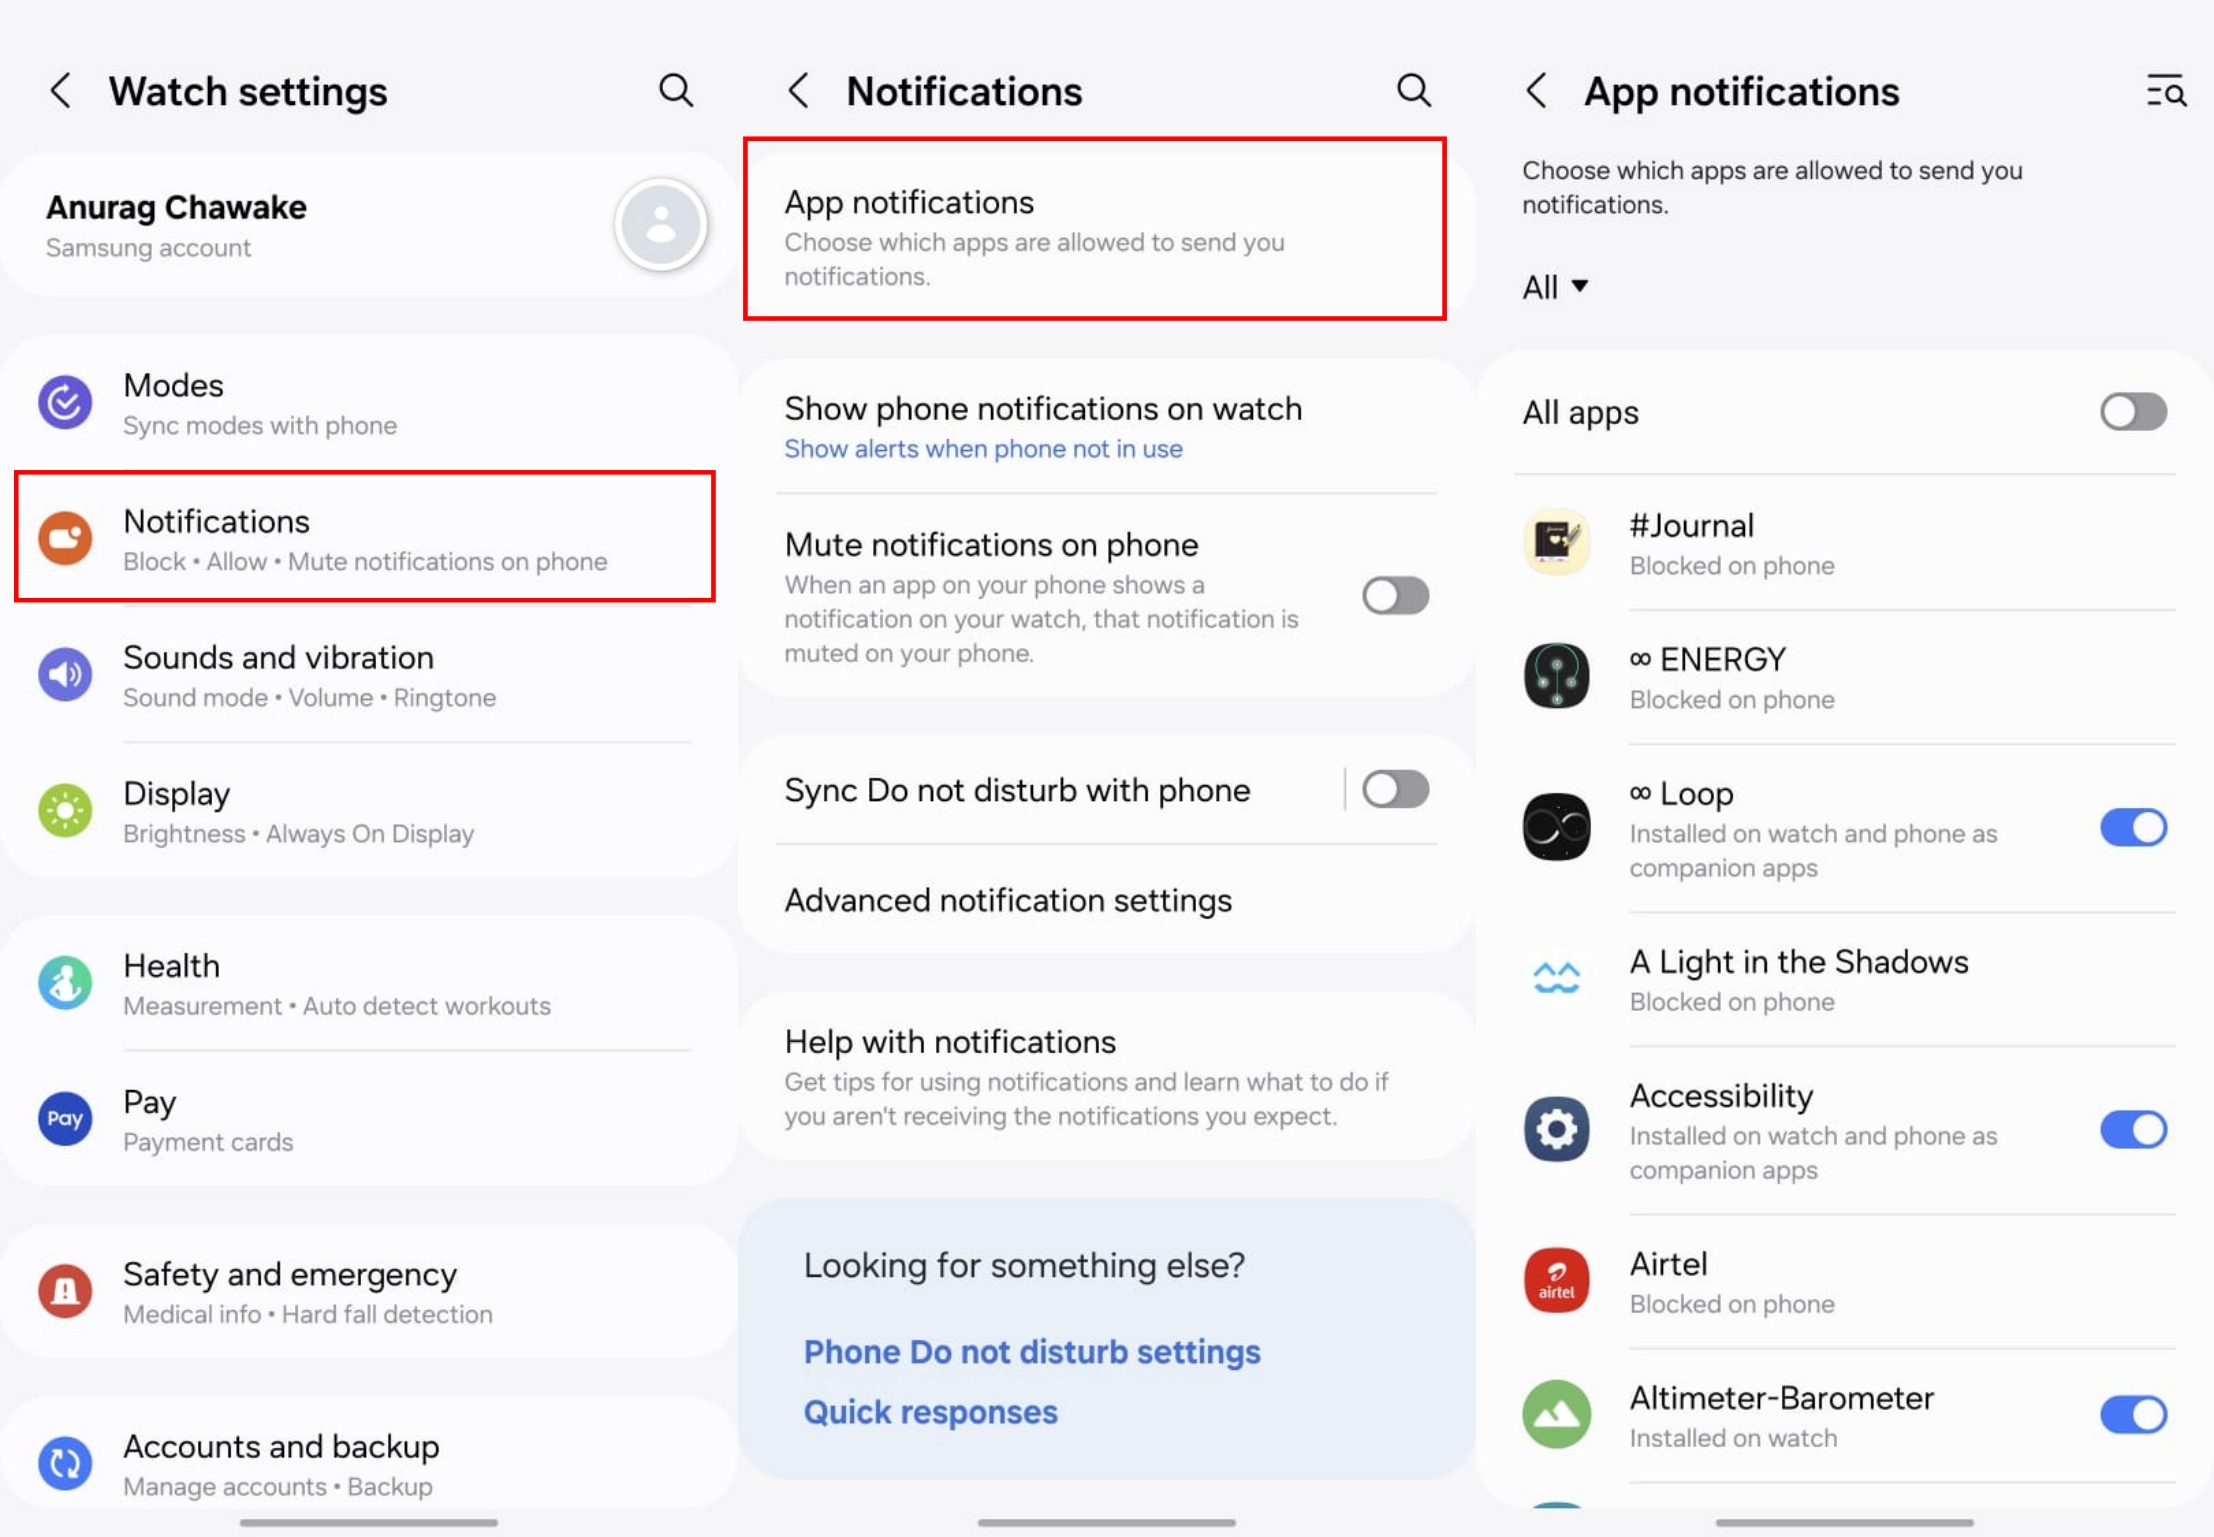Open Phone Do not disturb settings link
Viewport: 2214px width, 1537px height.
click(1031, 1351)
